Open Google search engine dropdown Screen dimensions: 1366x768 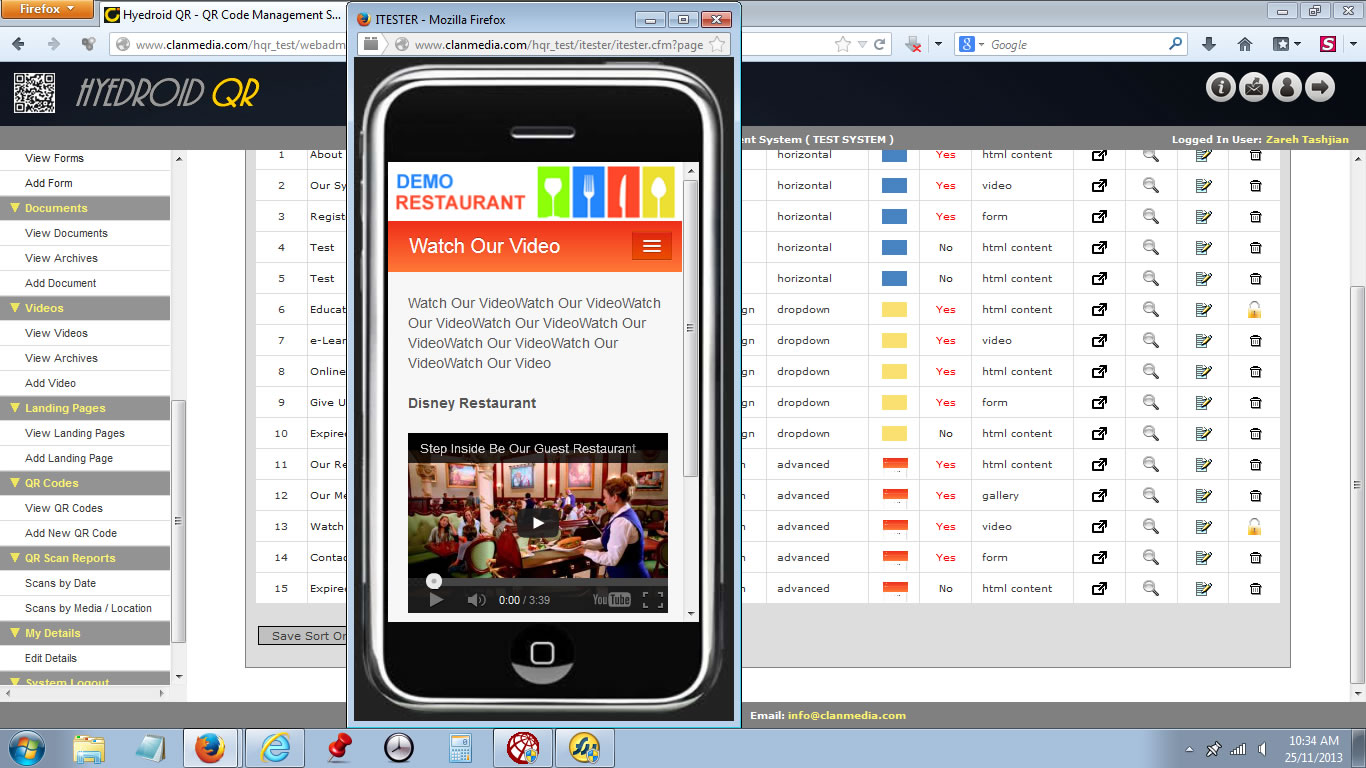[973, 45]
